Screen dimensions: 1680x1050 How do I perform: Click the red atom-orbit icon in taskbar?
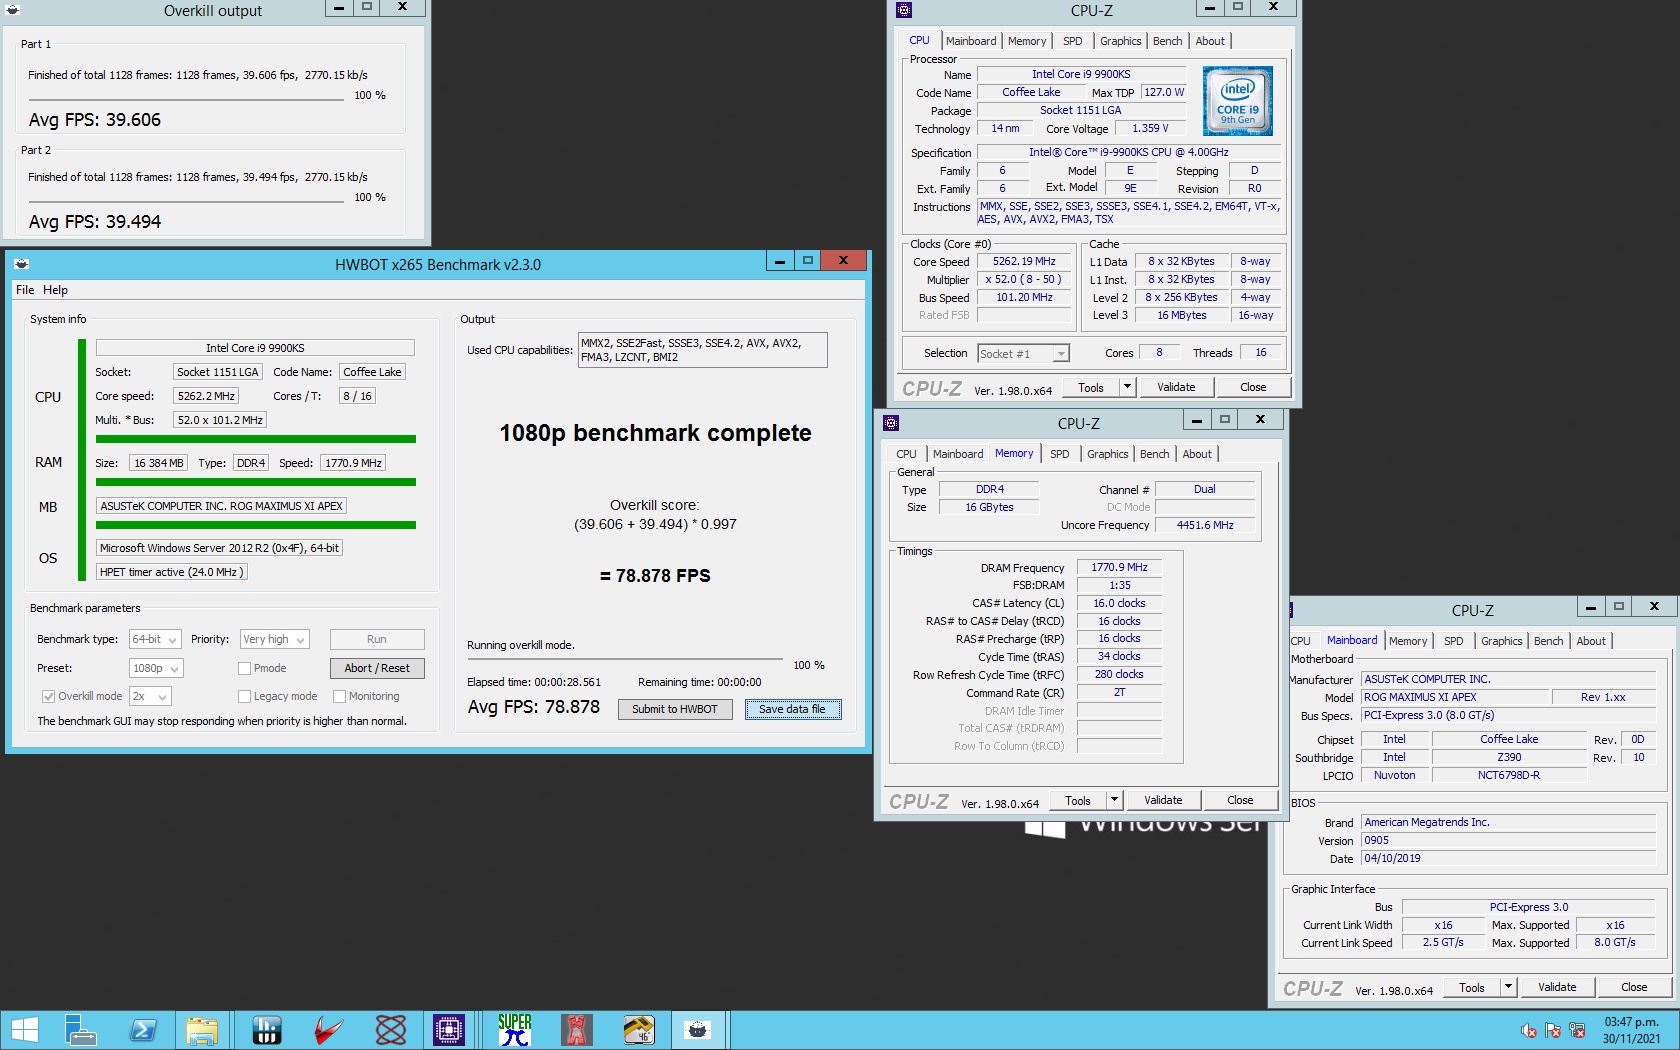pyautogui.click(x=391, y=1030)
